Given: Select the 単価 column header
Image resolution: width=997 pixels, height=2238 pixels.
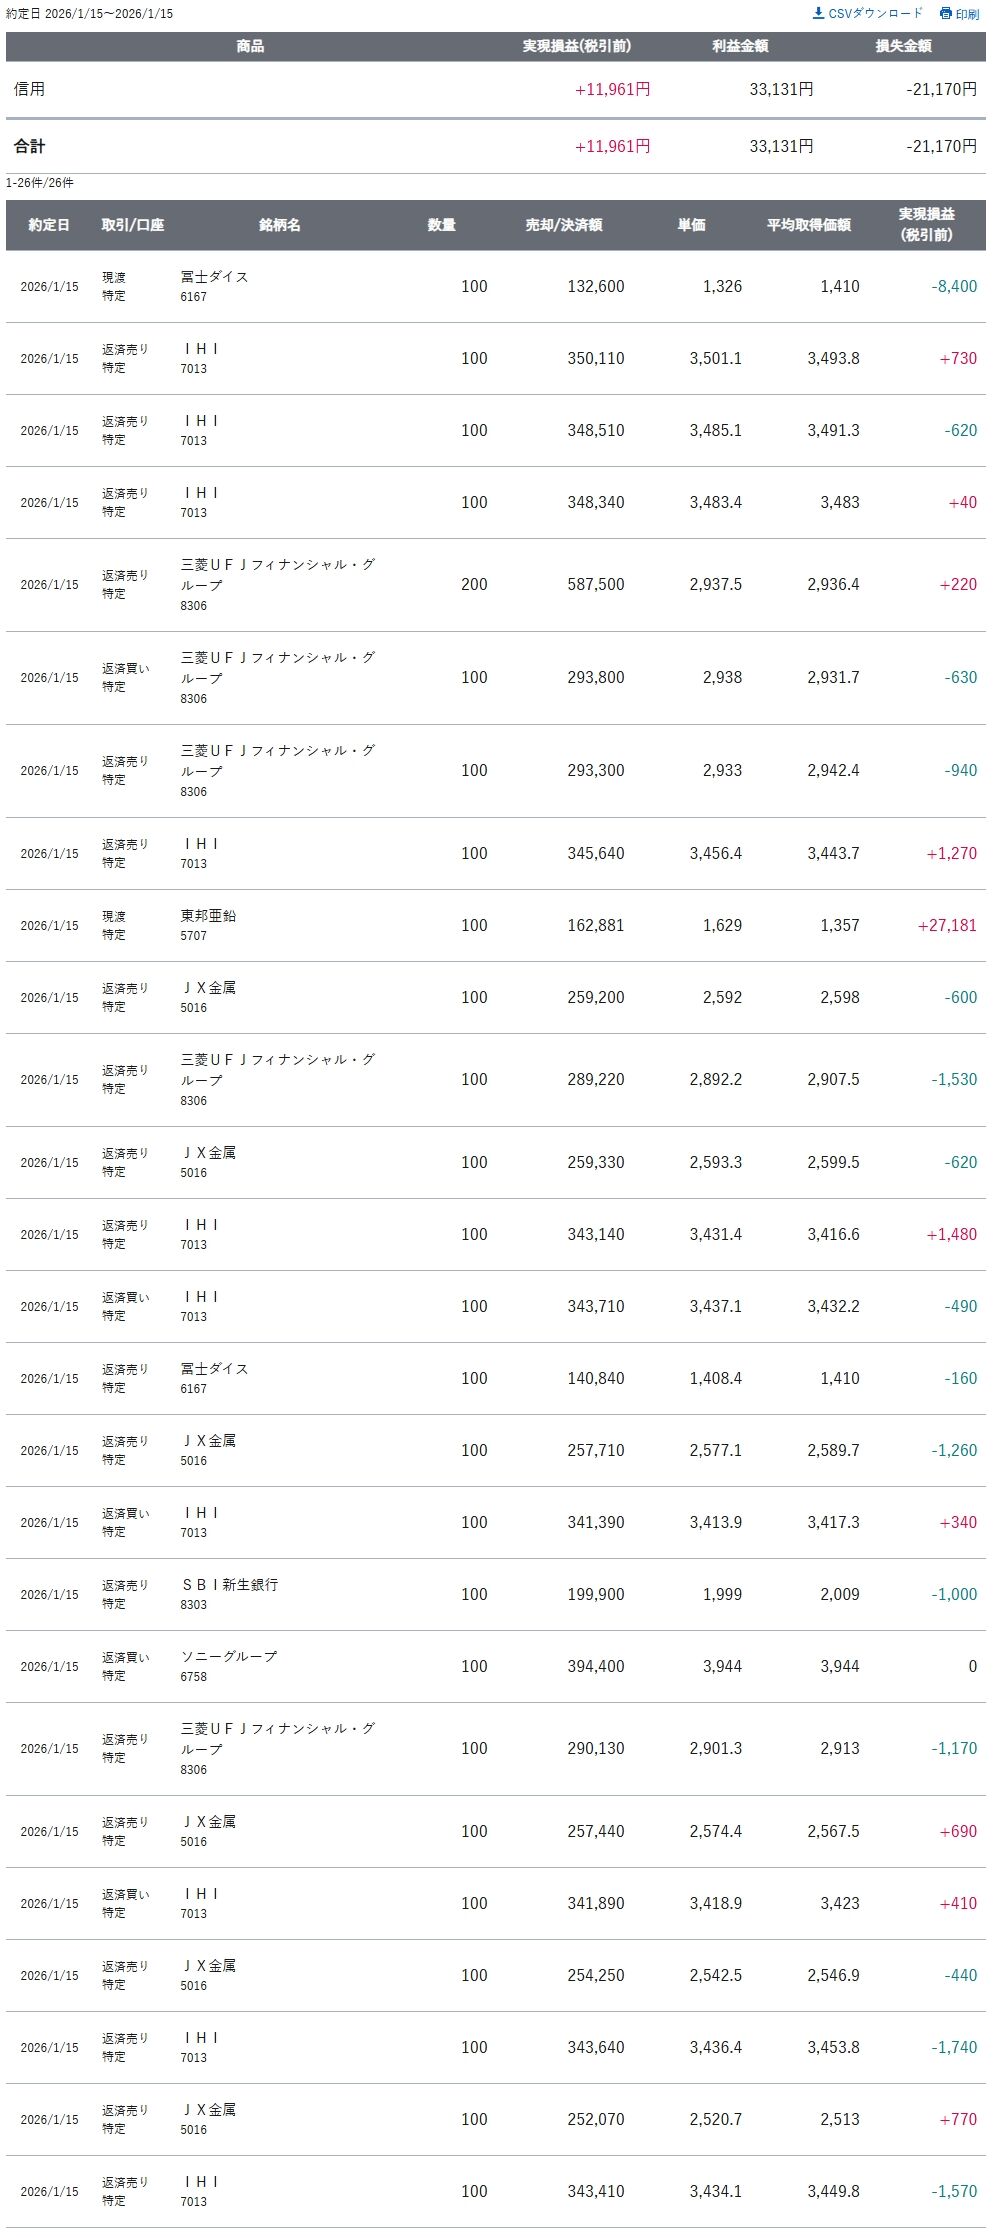Looking at the screenshot, I should pos(691,225).
